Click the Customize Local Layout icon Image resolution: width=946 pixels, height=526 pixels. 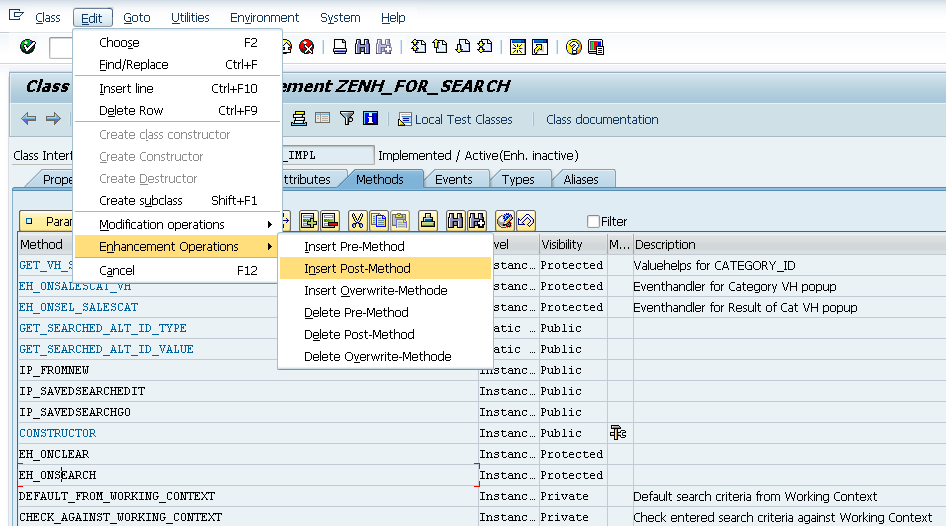[x=596, y=46]
